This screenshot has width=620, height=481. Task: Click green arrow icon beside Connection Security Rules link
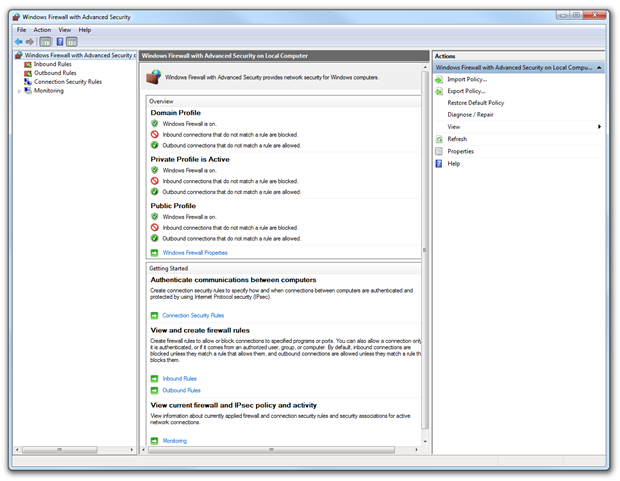click(x=155, y=316)
